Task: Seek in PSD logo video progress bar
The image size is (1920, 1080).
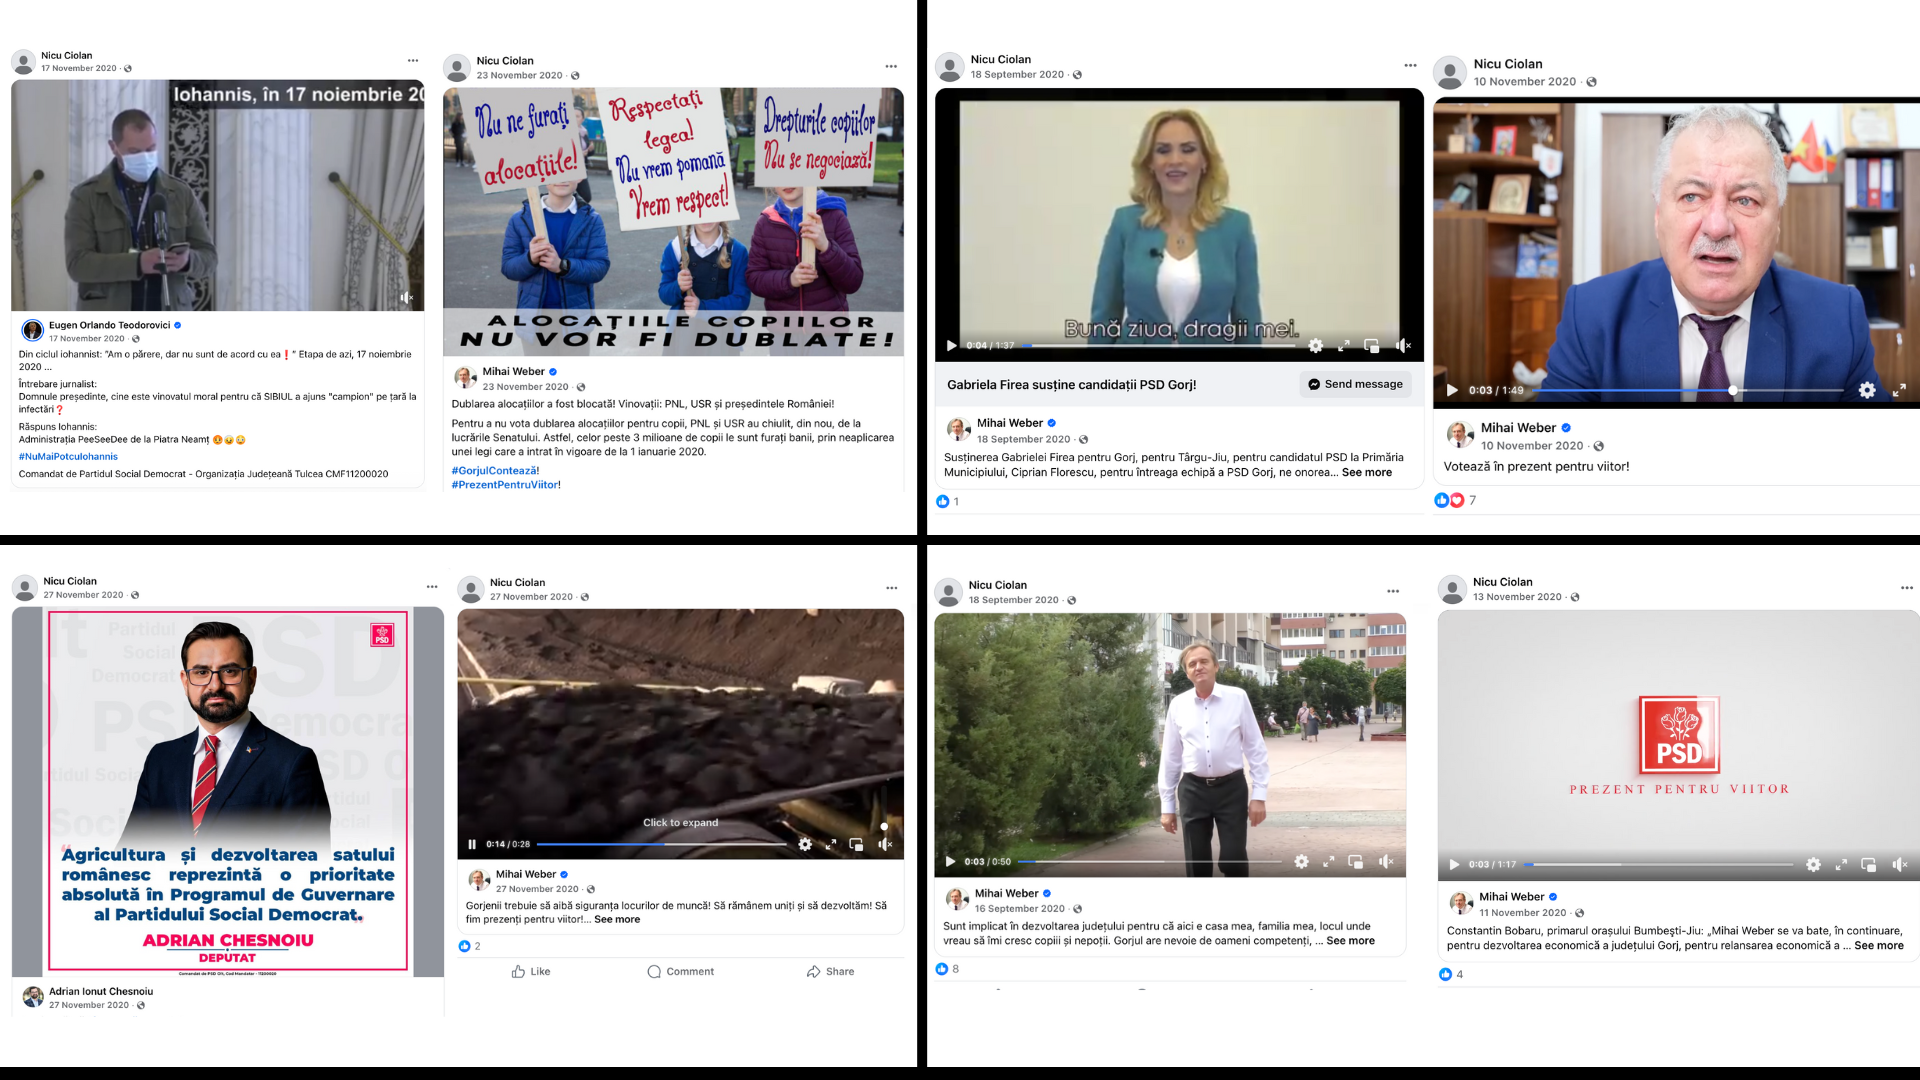Action: point(1660,864)
